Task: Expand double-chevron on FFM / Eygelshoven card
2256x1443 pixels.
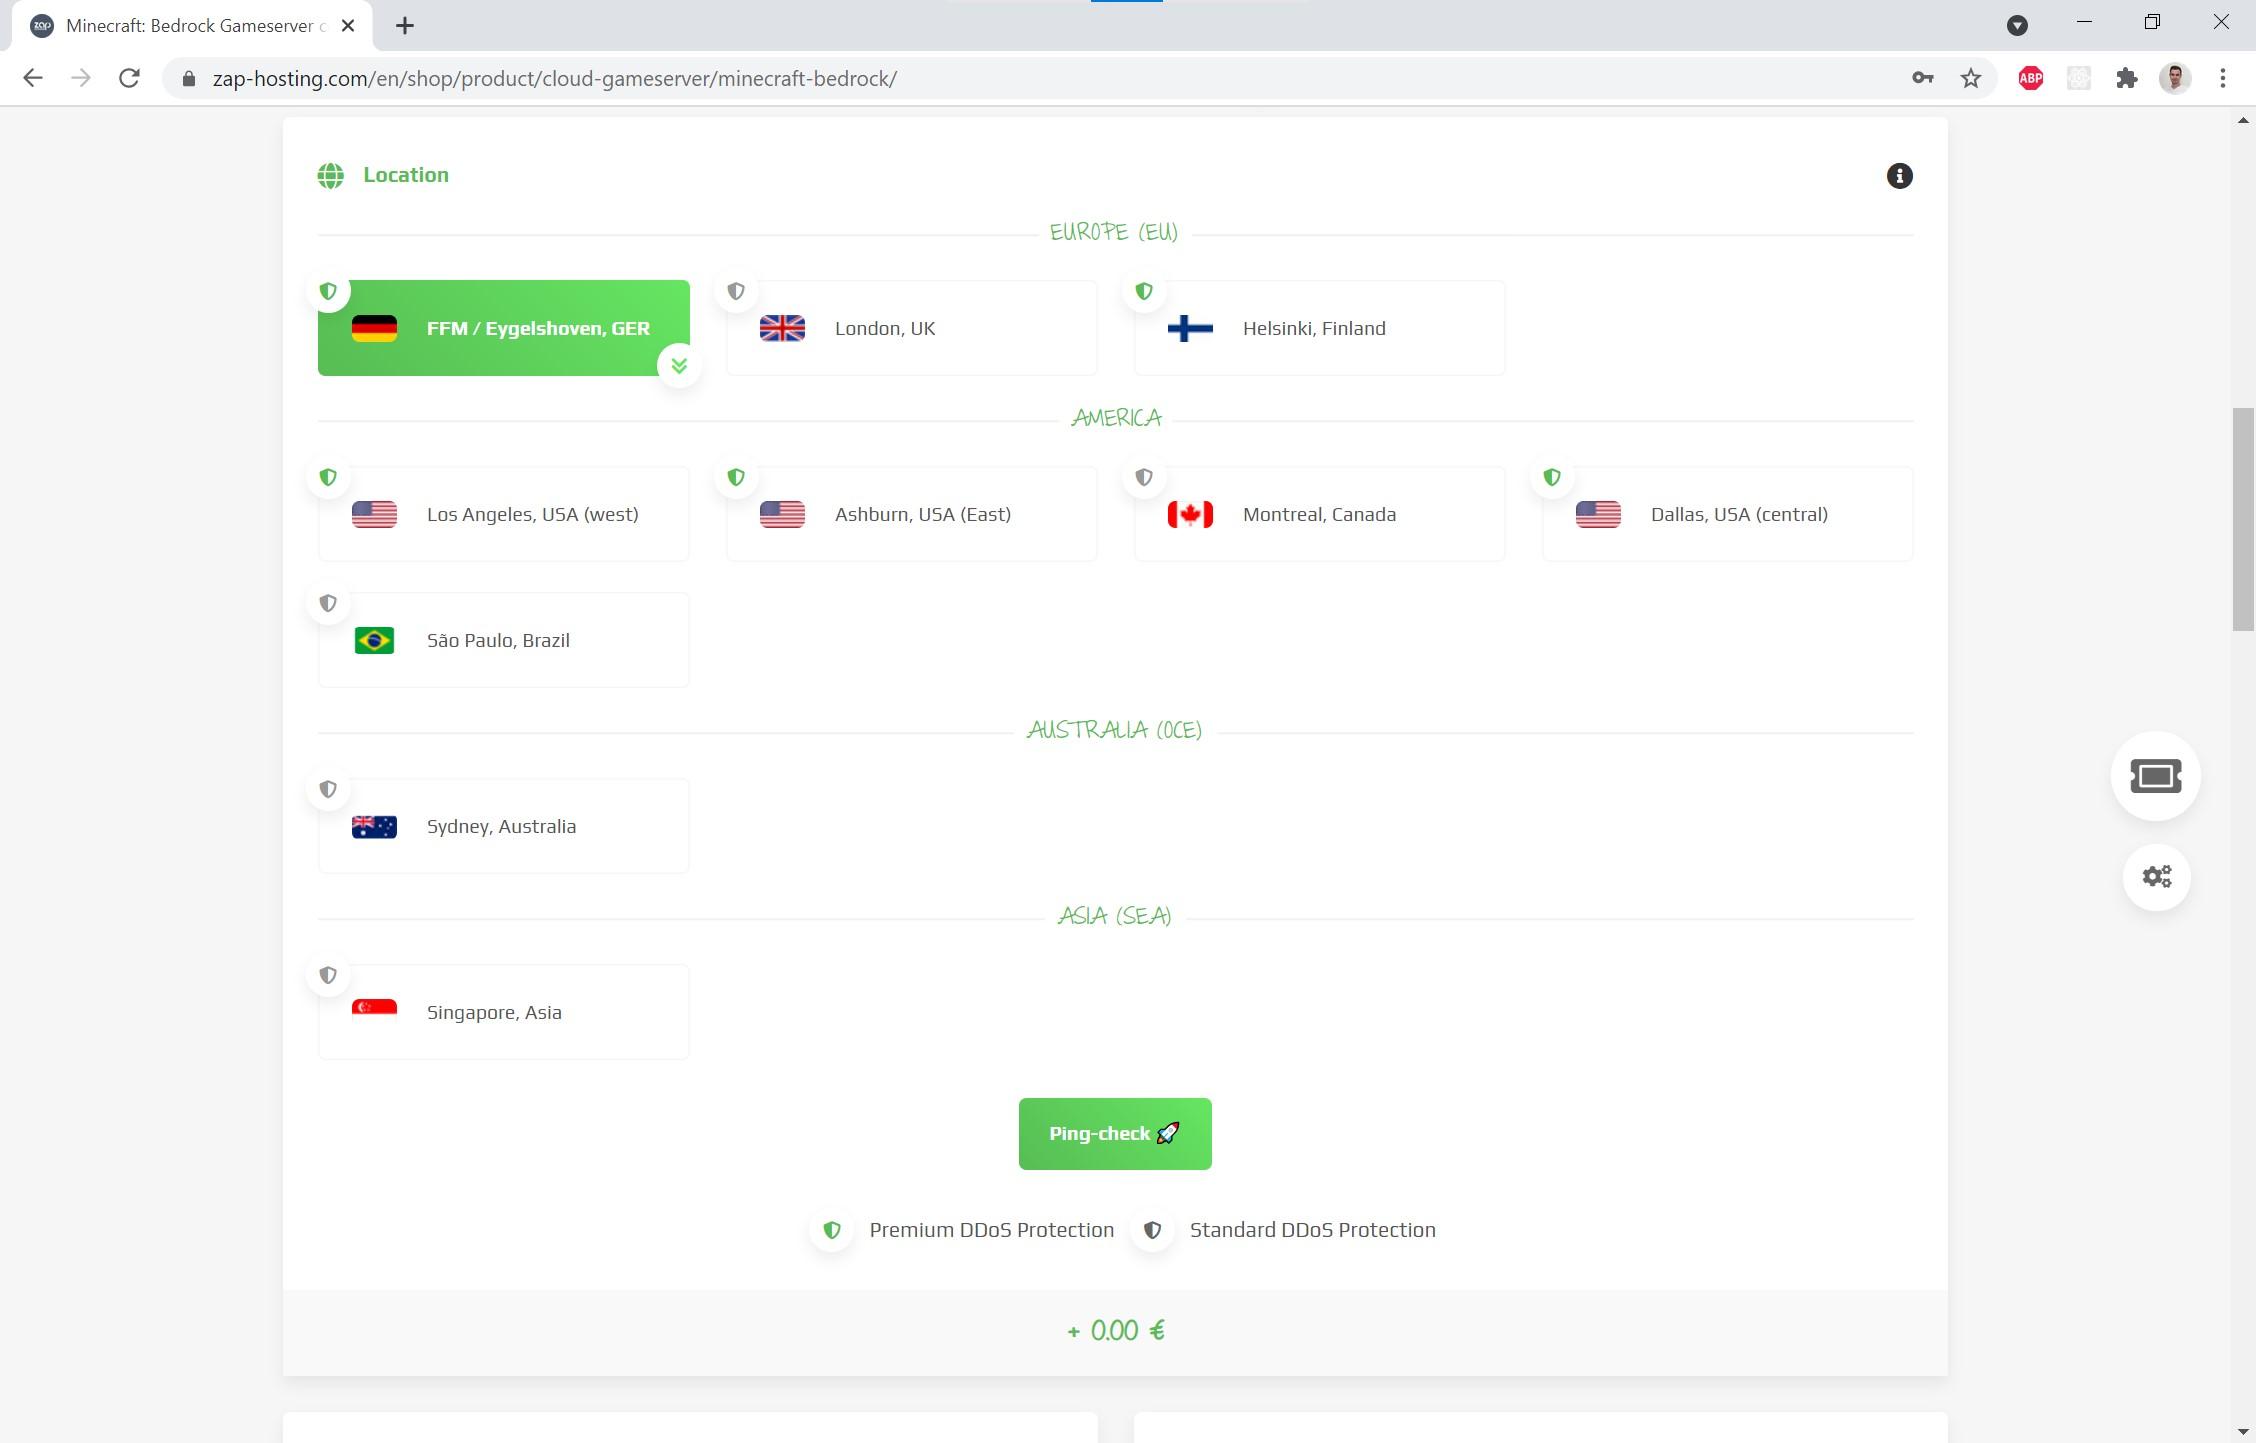Action: click(679, 366)
